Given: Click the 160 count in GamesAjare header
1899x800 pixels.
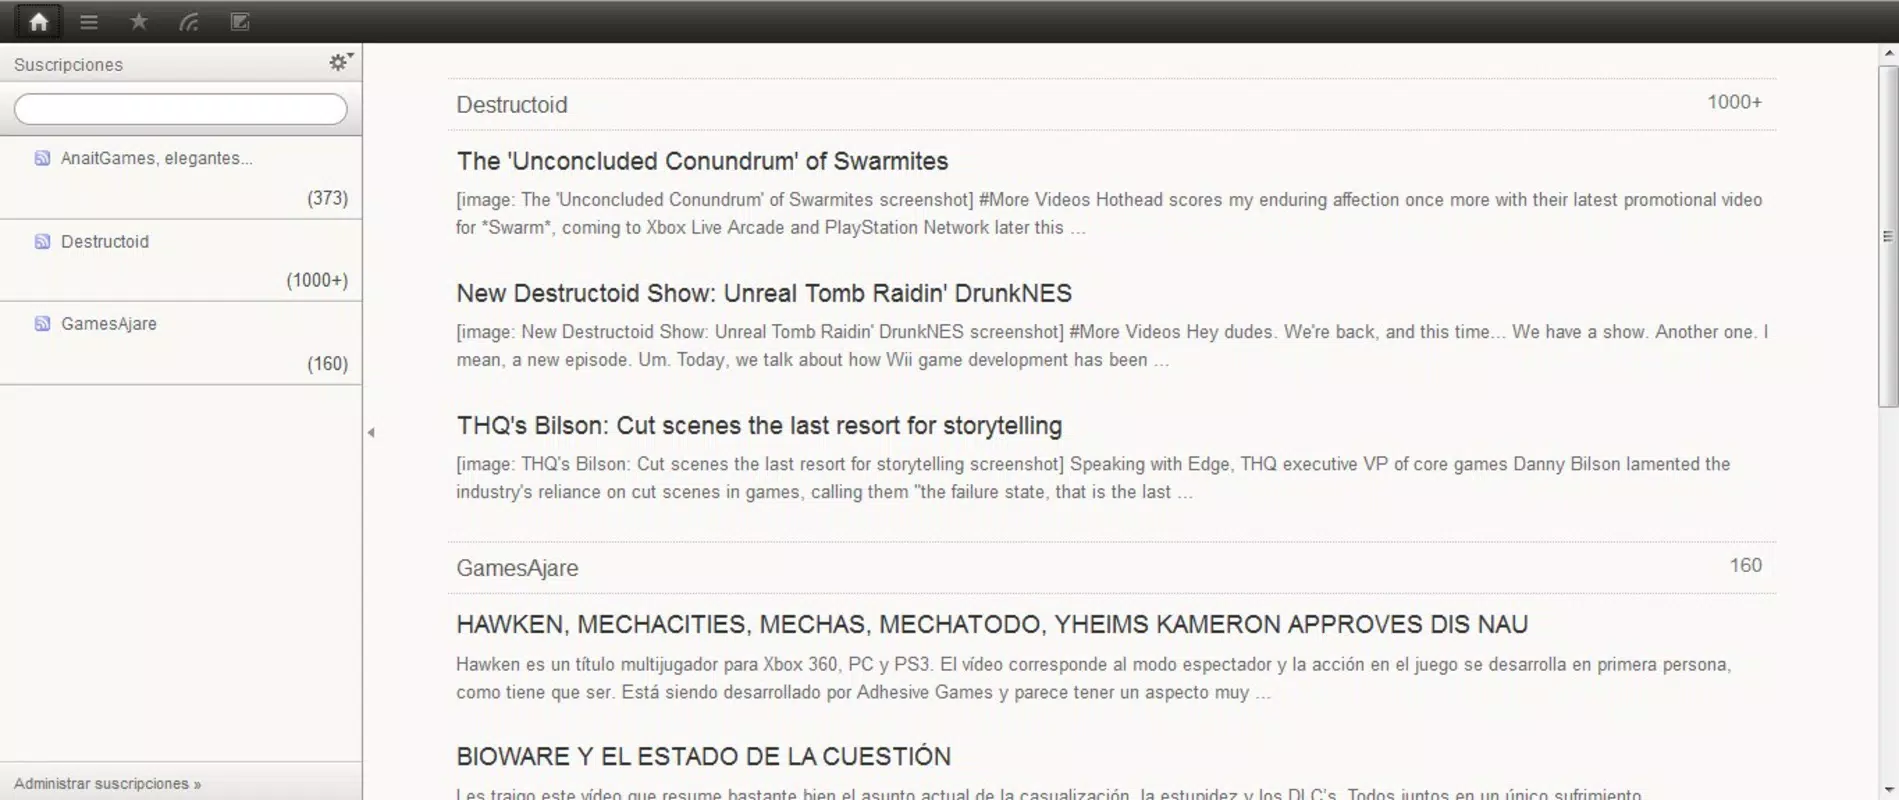Looking at the screenshot, I should click(1746, 565).
